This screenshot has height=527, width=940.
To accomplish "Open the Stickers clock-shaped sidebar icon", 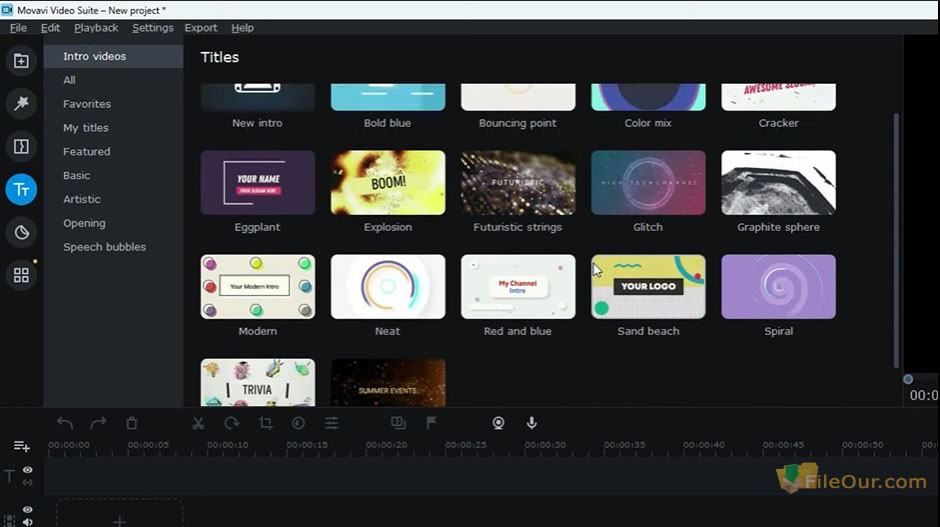I will pyautogui.click(x=21, y=232).
